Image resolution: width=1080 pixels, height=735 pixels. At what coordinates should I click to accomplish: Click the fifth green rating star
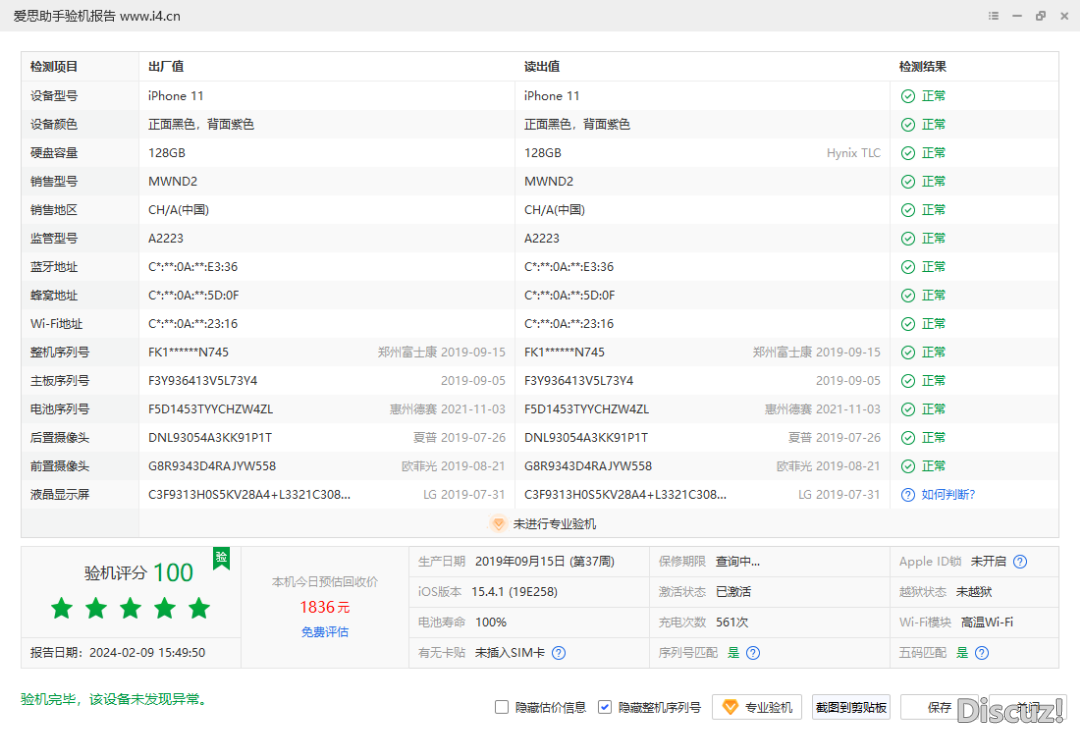(199, 608)
